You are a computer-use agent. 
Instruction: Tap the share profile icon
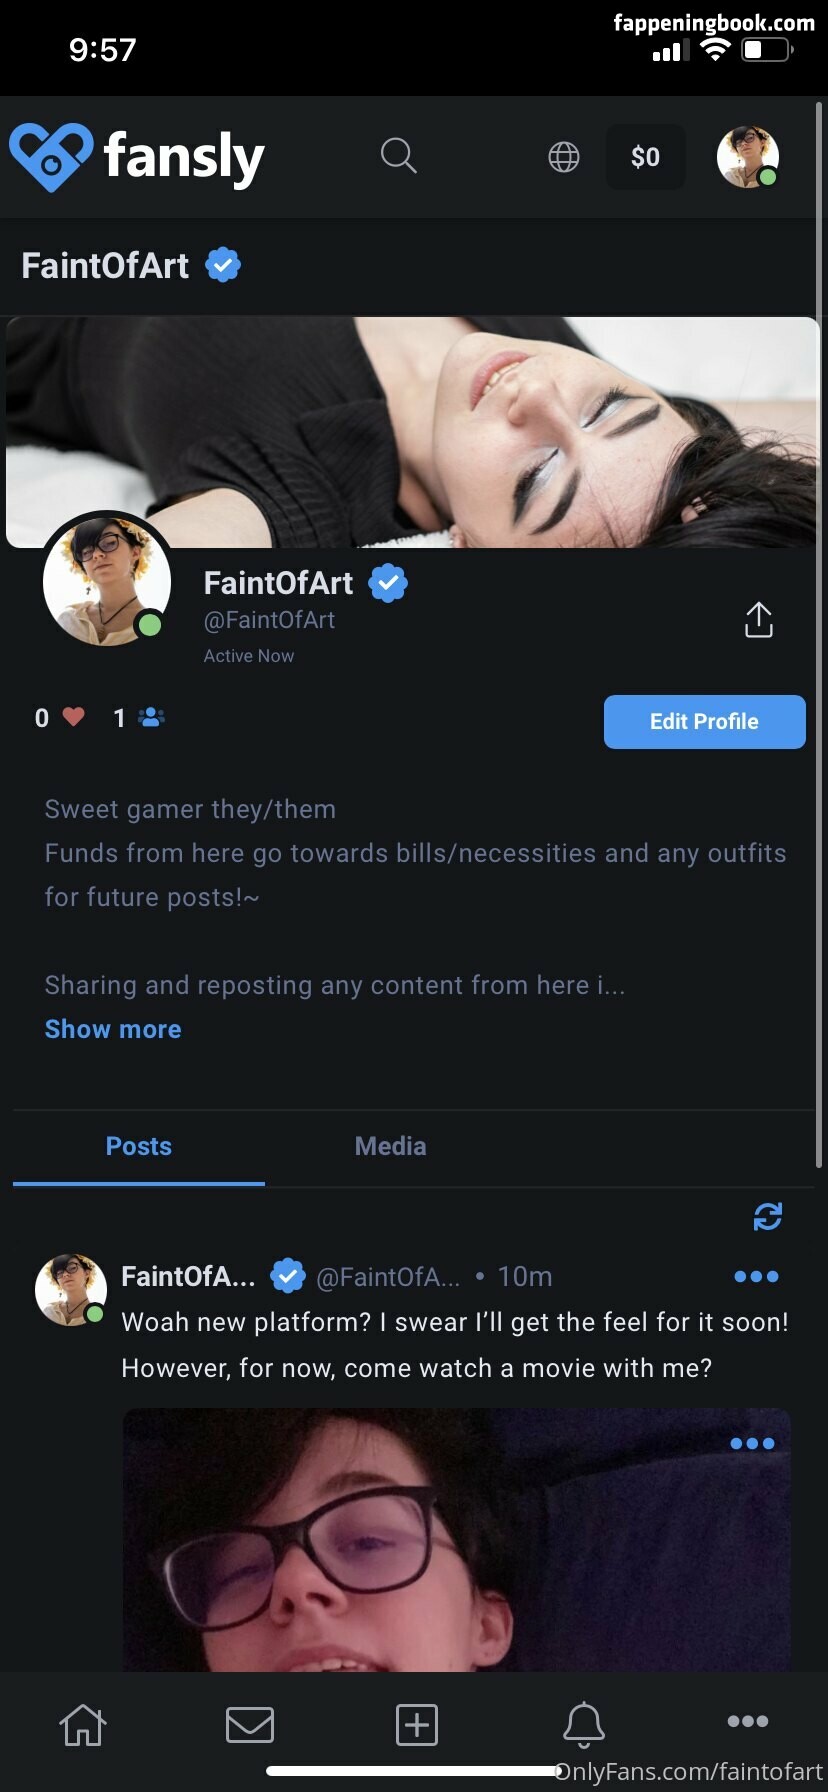point(759,620)
